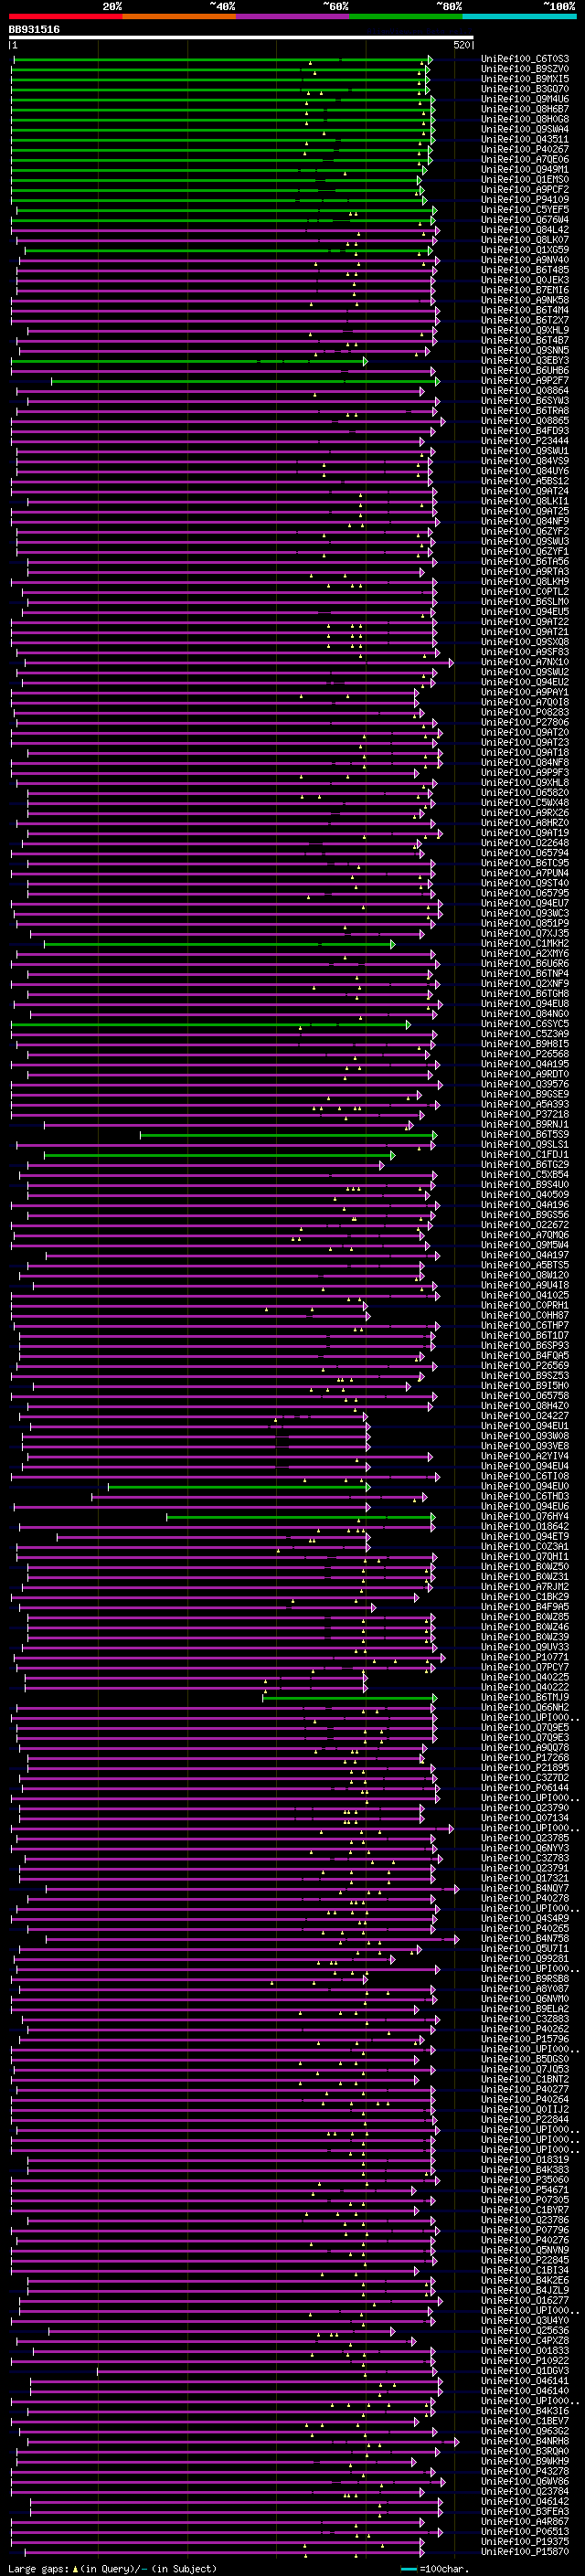Screen dimensions: 585x2576
Task: Select the UniRef100_P15870 label
Action: (x=525, y=2551)
